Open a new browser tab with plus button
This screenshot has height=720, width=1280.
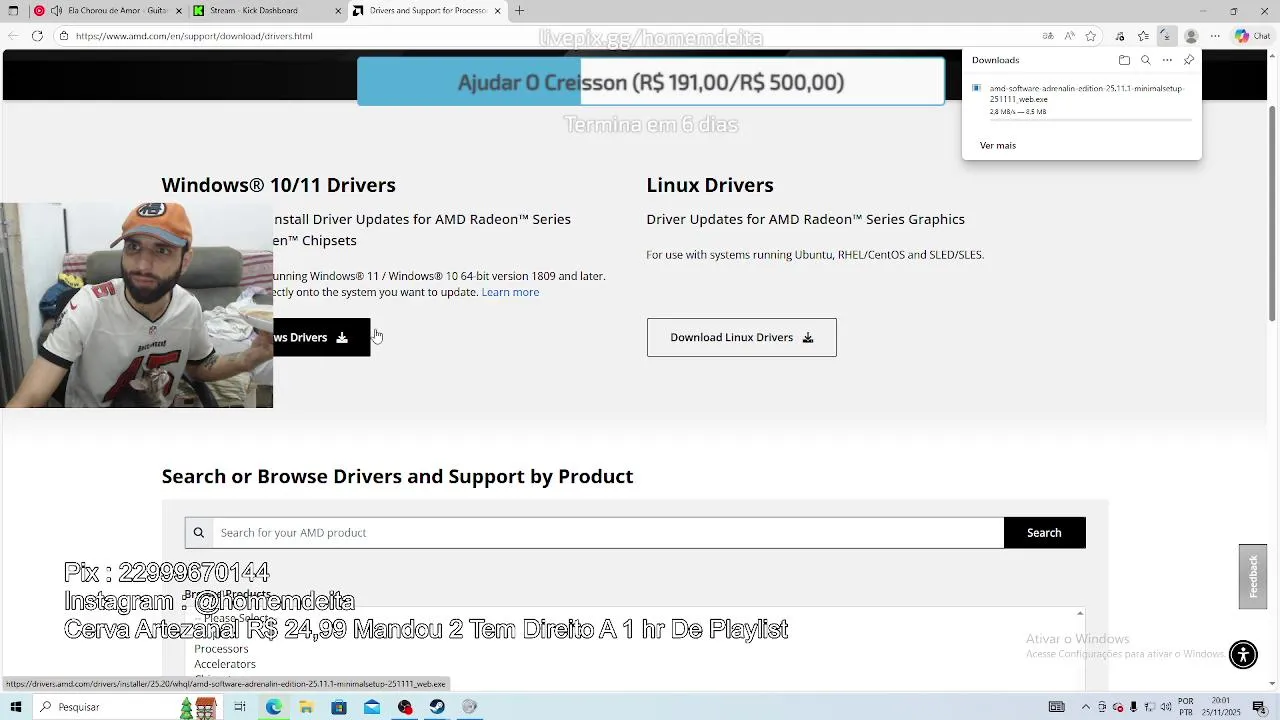click(519, 11)
